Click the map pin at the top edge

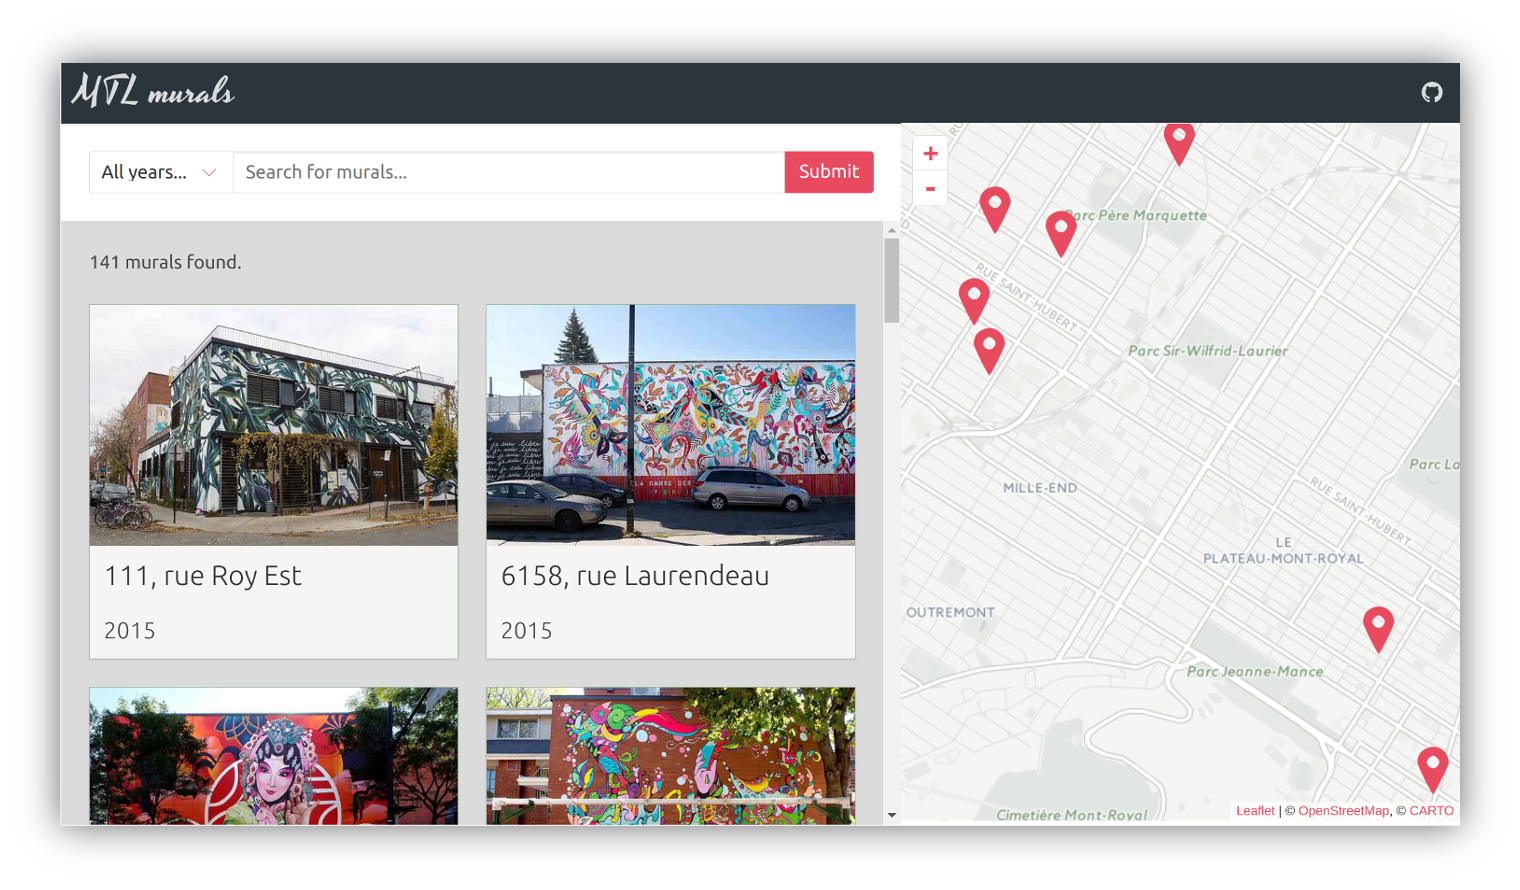point(1179,143)
